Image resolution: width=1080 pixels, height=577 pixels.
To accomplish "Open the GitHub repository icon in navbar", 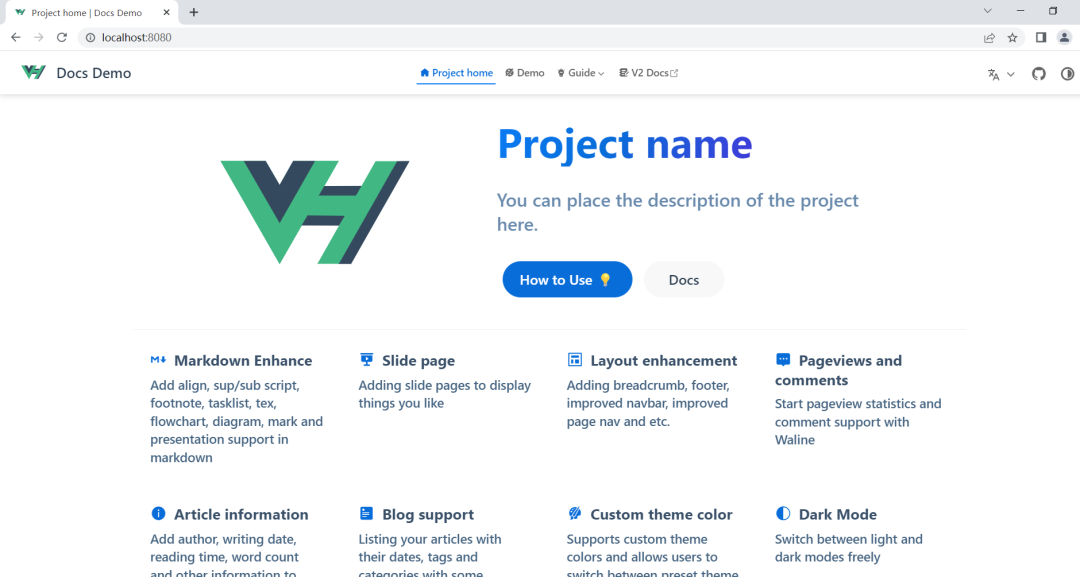I will point(1038,73).
